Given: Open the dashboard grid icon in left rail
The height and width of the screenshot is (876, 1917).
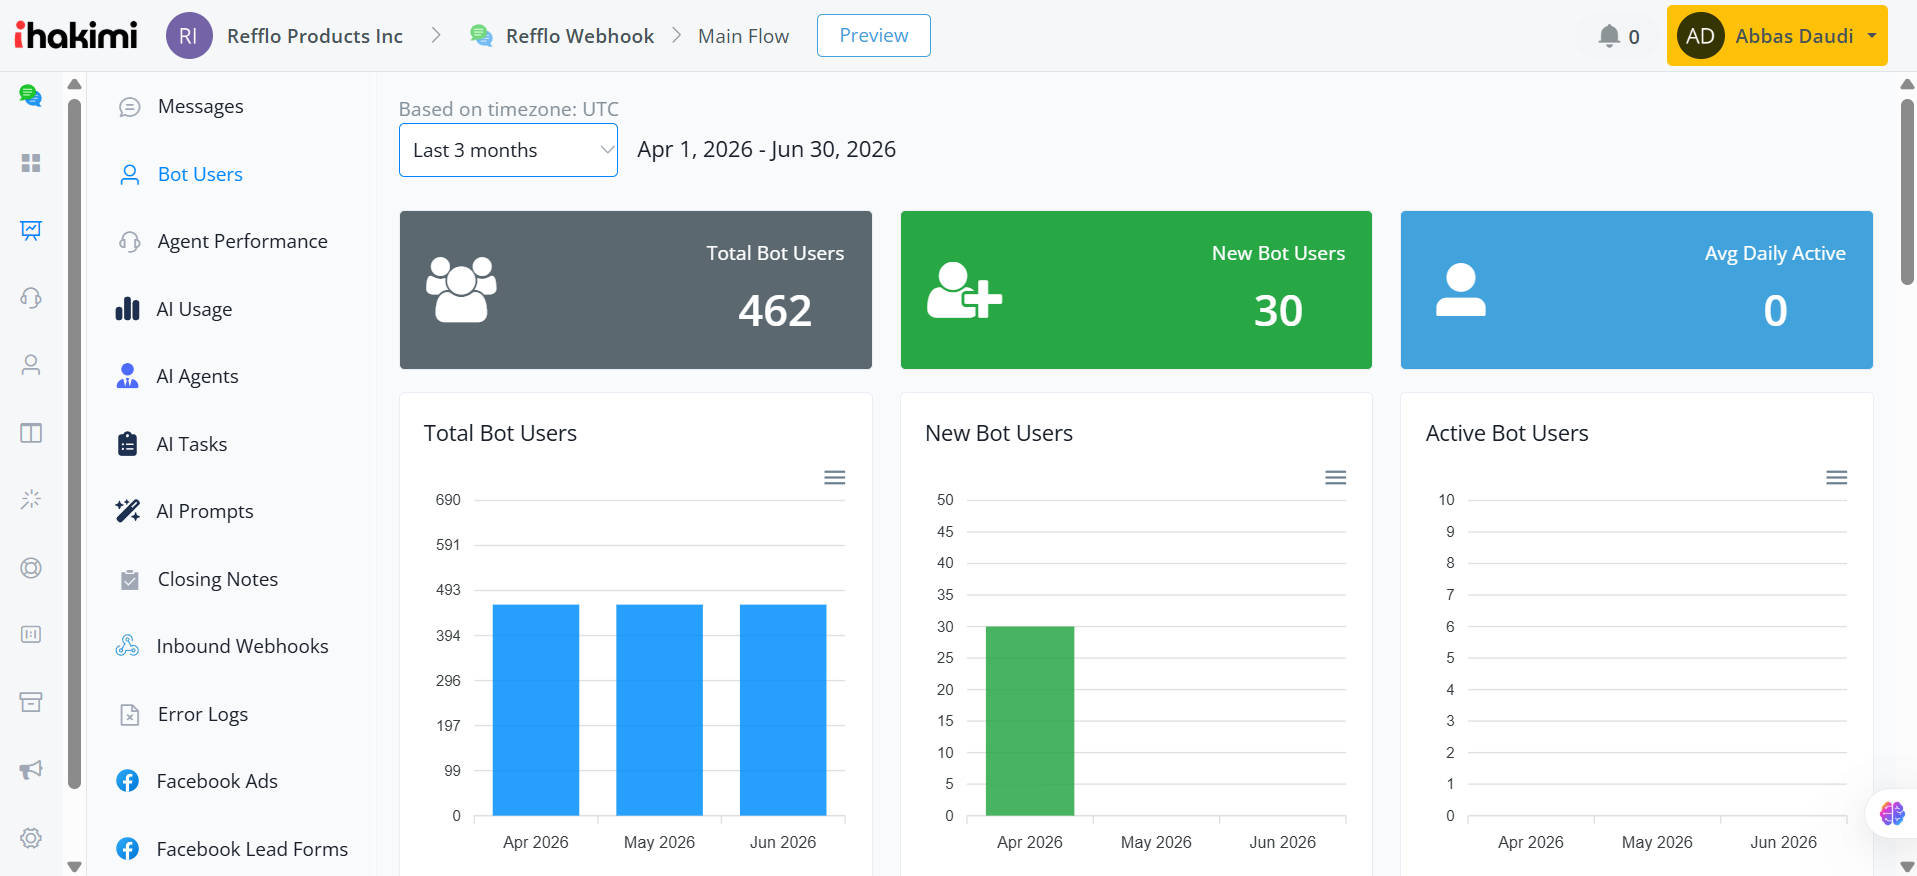Looking at the screenshot, I should (x=31, y=163).
